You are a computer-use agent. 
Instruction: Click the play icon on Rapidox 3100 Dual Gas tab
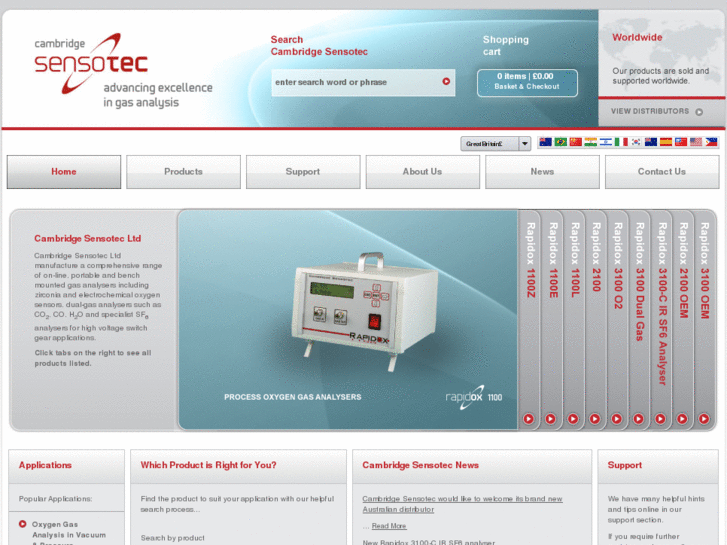click(x=638, y=419)
